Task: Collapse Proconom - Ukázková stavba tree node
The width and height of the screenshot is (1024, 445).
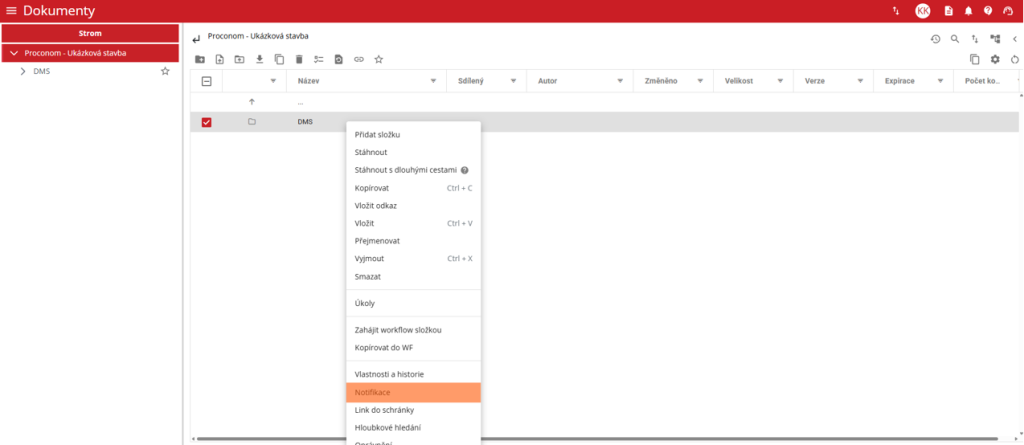Action: point(14,52)
